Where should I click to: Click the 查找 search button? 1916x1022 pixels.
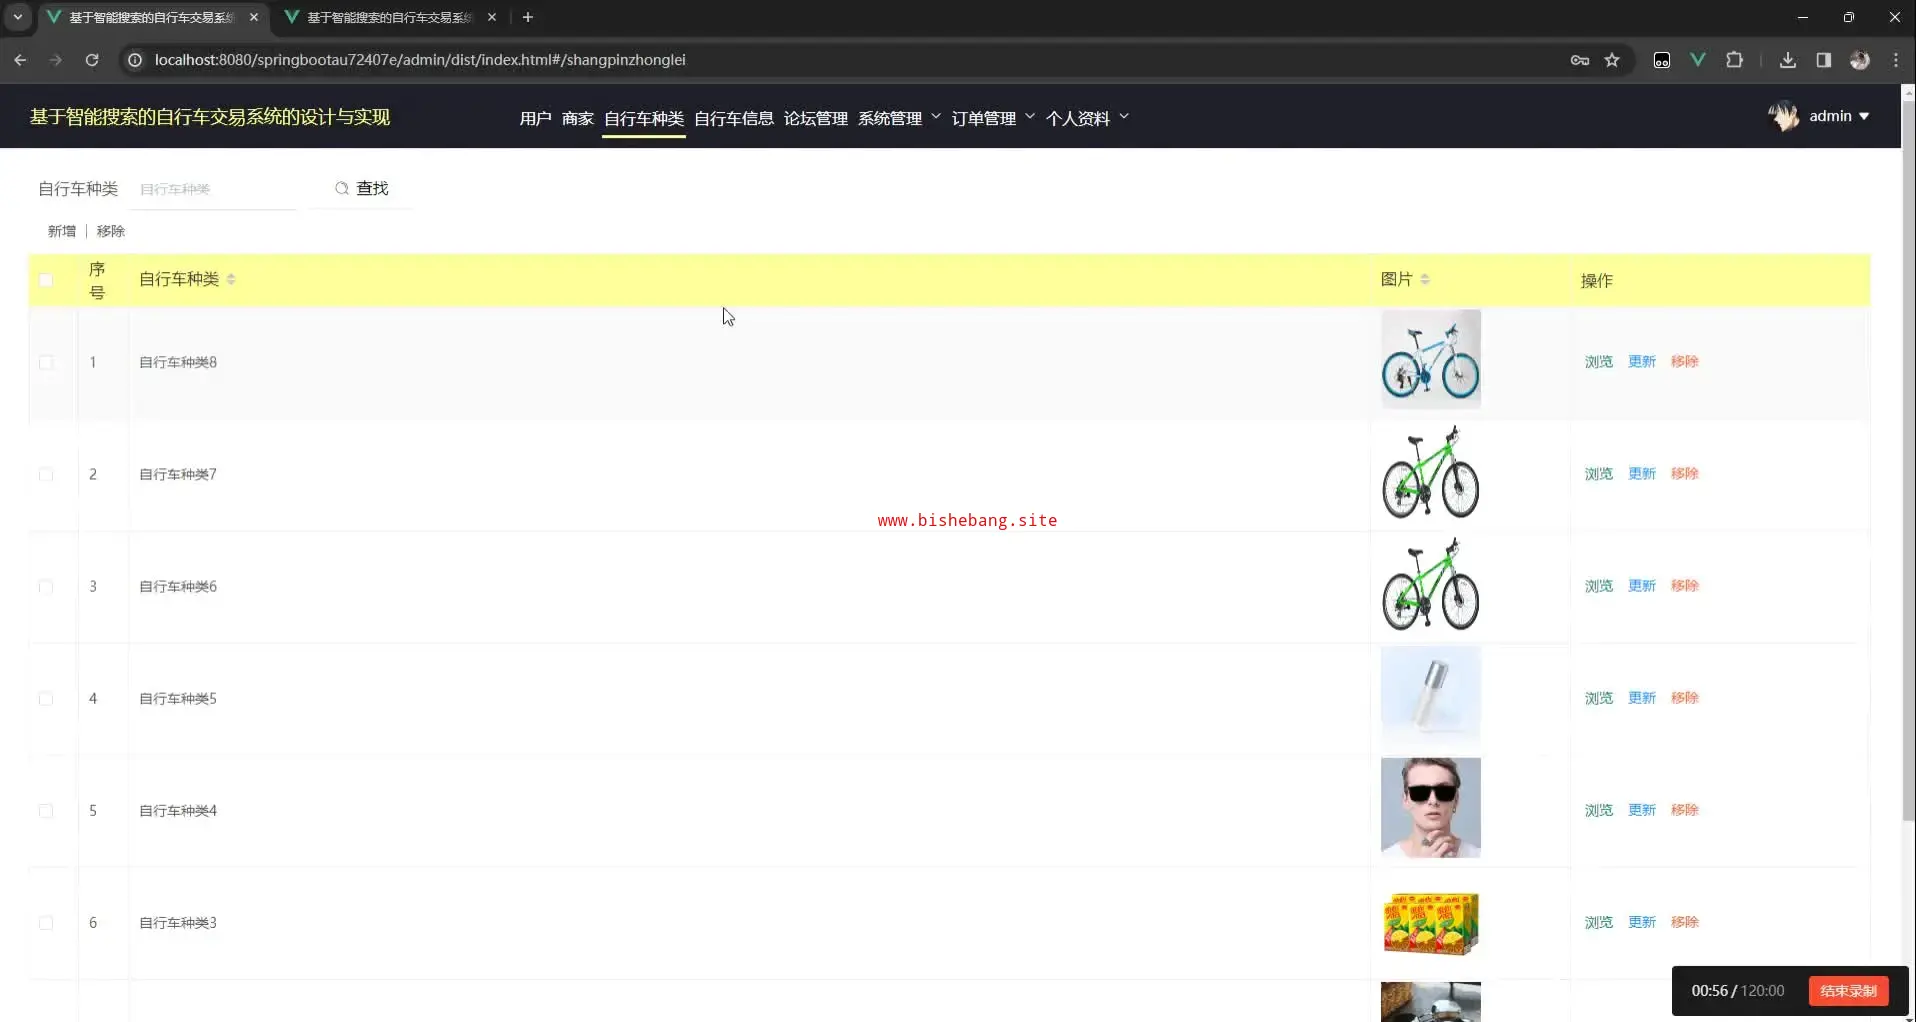click(362, 188)
